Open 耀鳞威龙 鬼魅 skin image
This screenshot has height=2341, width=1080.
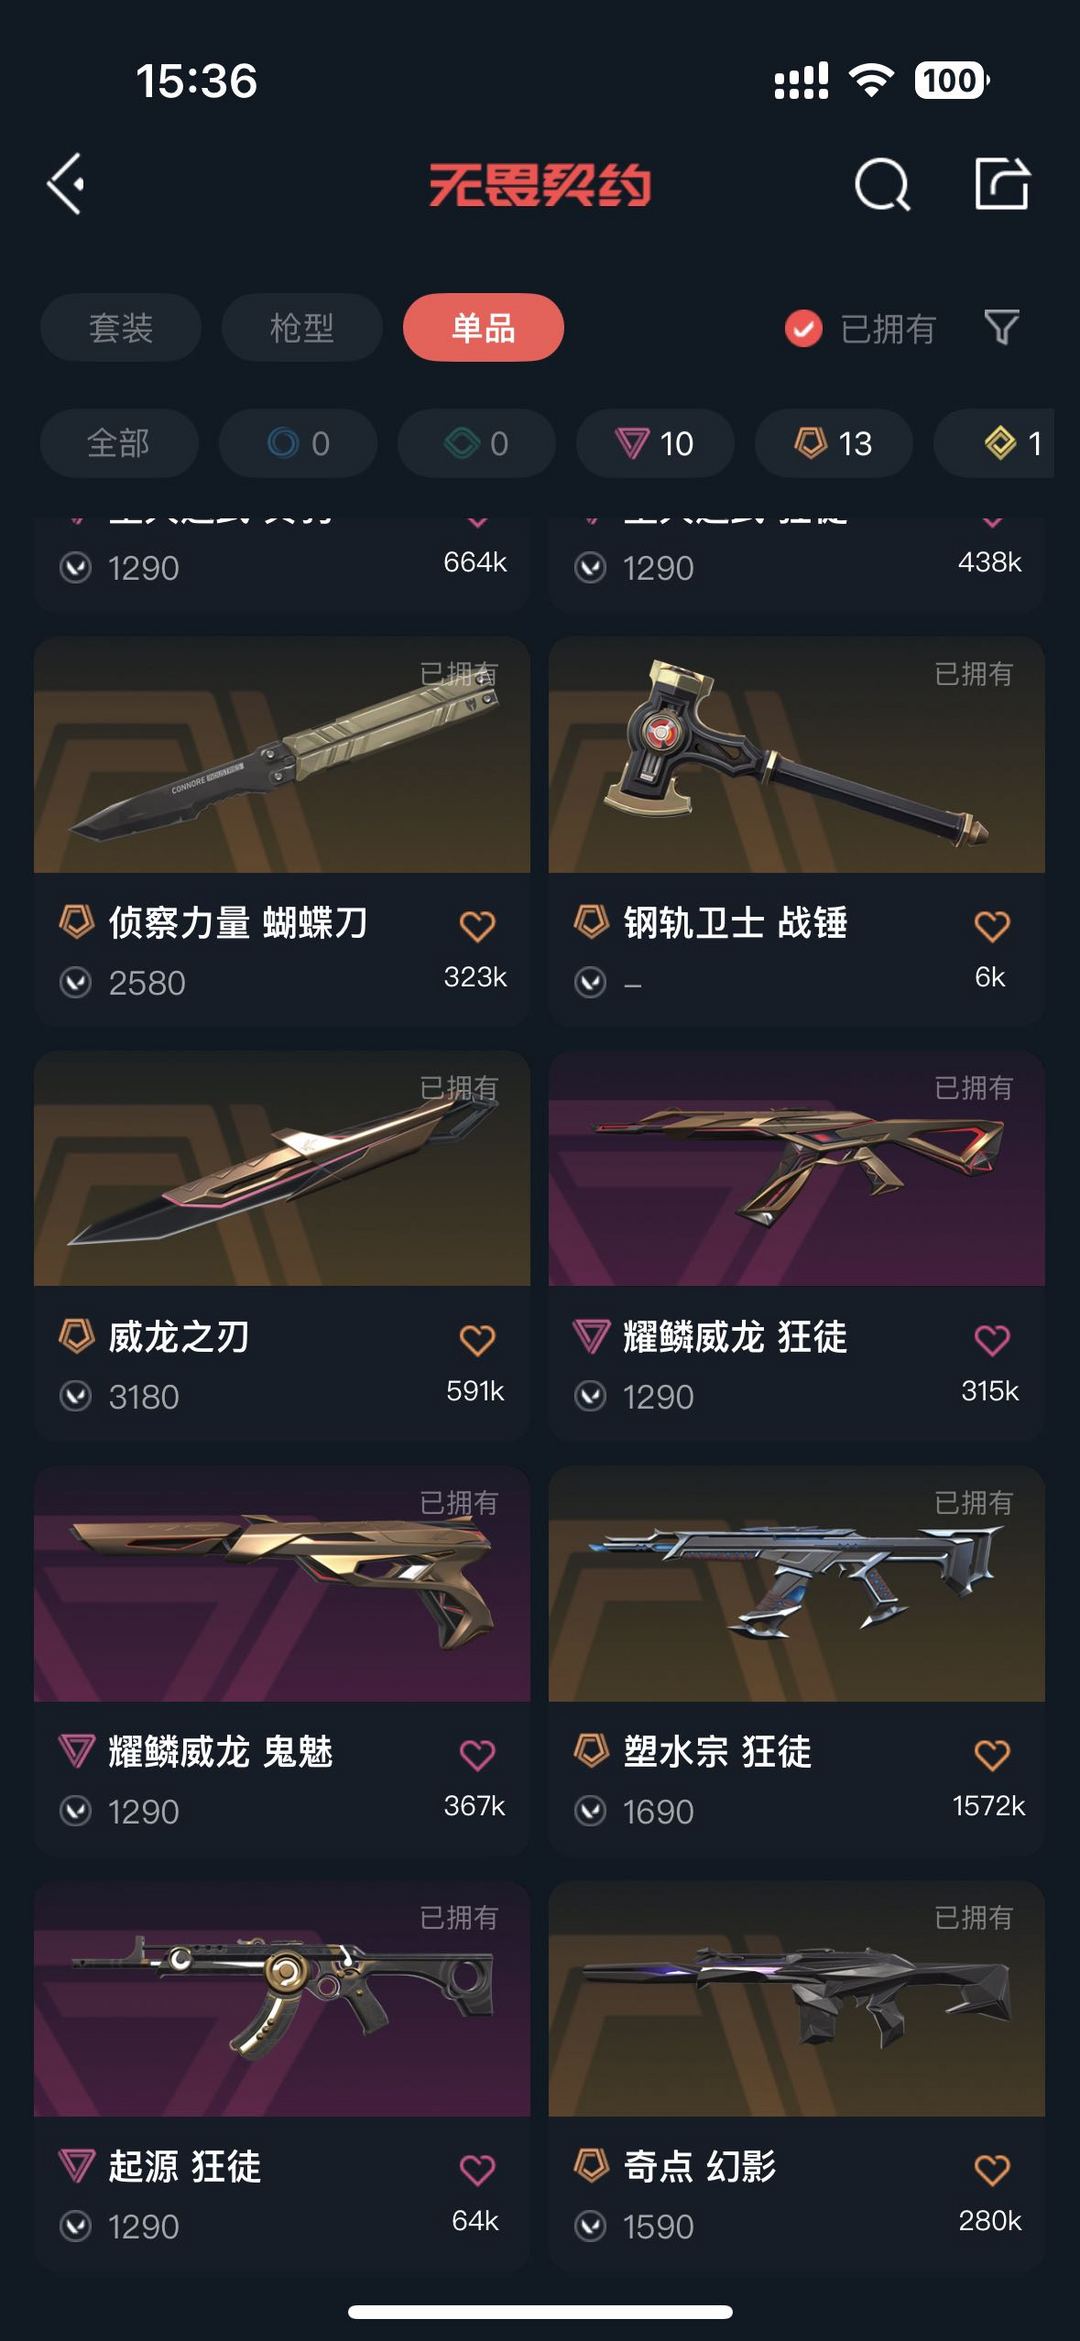tap(282, 1584)
